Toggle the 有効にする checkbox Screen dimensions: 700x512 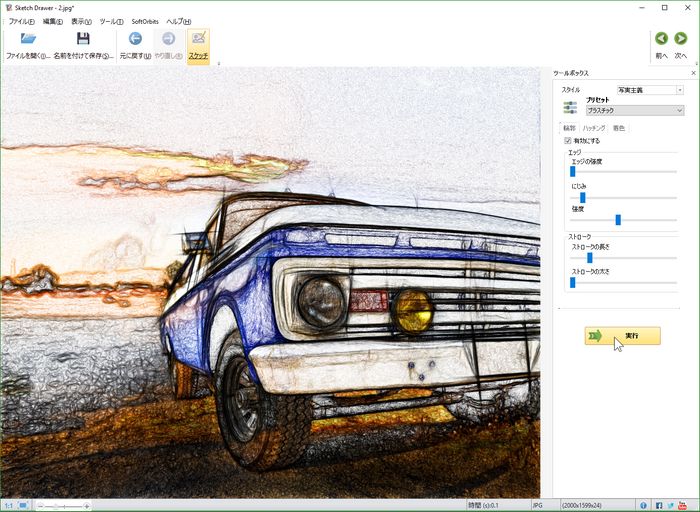tap(568, 141)
